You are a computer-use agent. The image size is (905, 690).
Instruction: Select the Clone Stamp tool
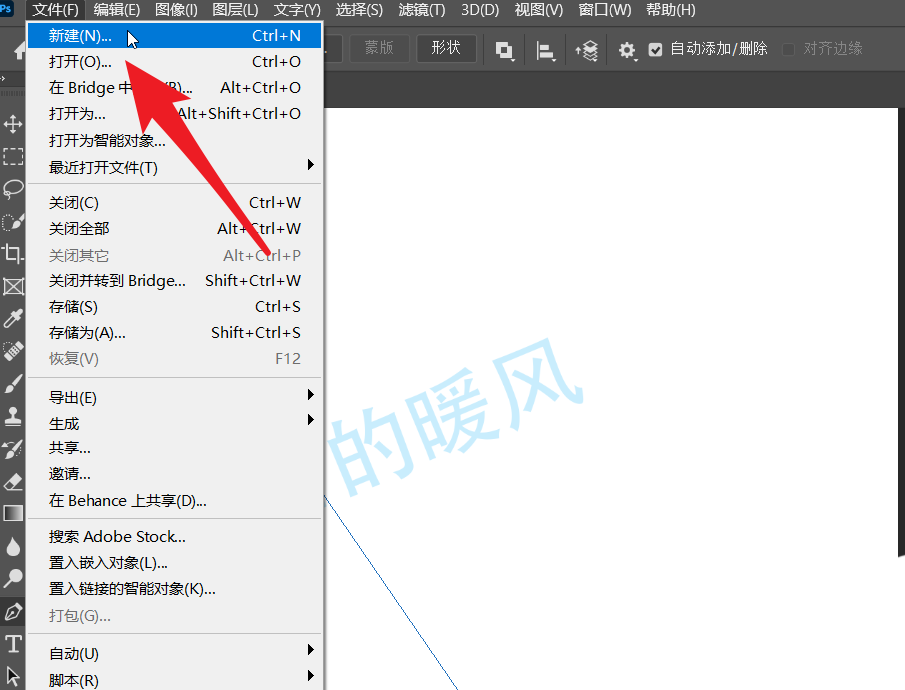13,415
